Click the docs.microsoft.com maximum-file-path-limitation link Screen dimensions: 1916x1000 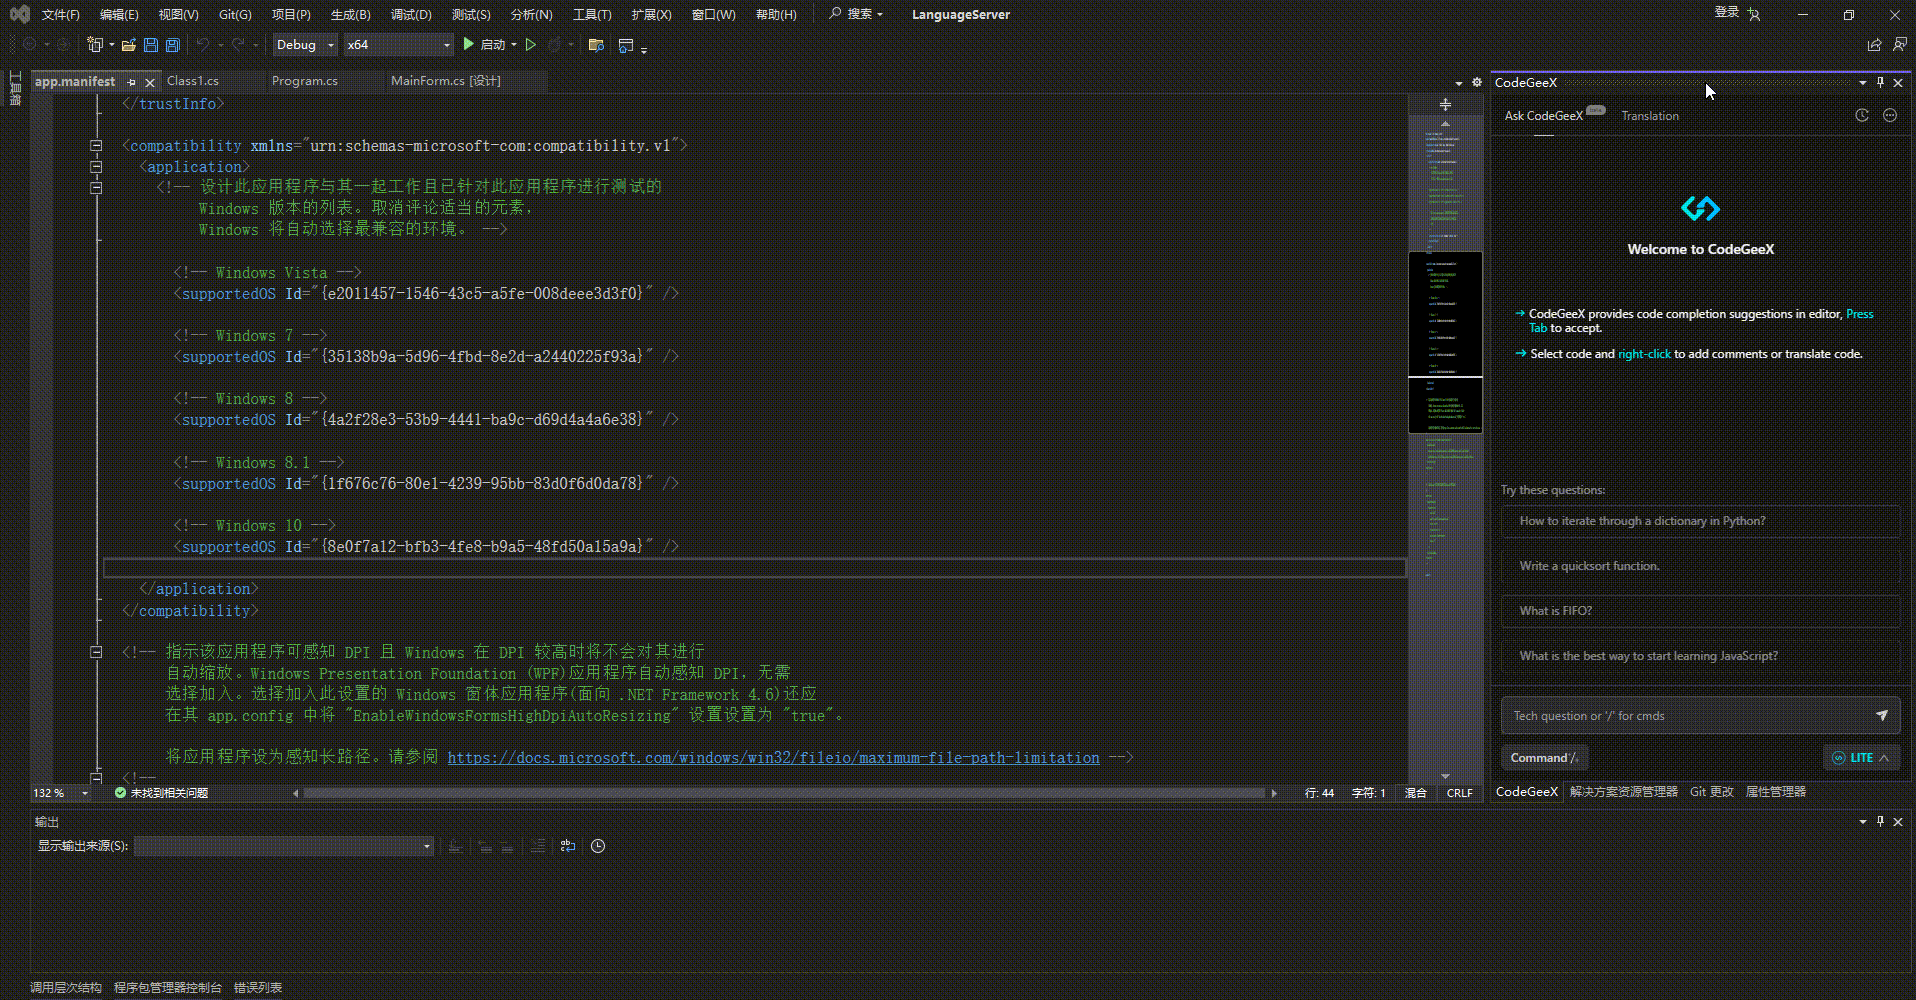tap(773, 758)
